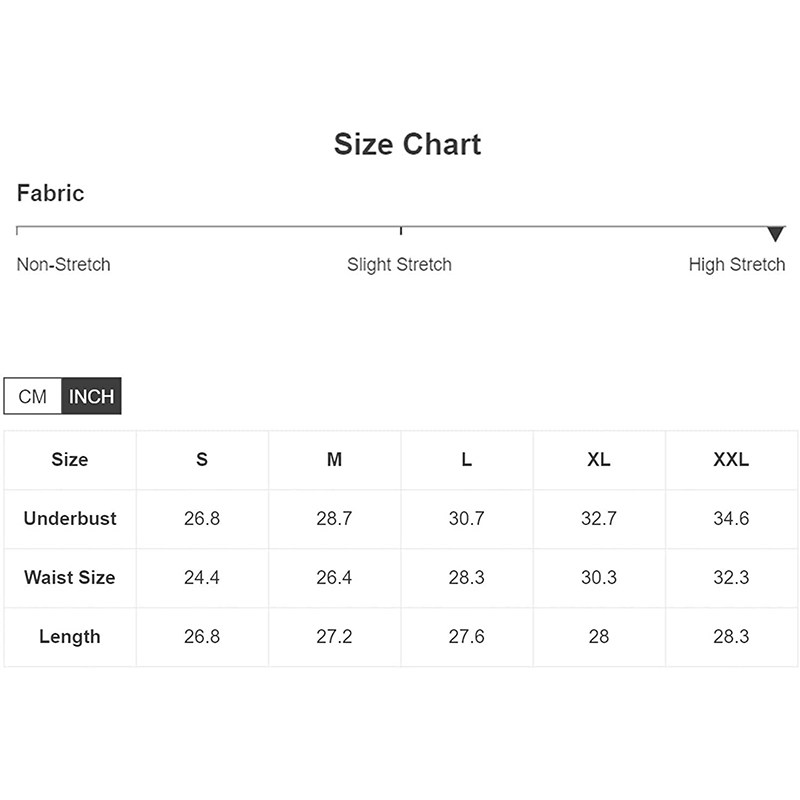The width and height of the screenshot is (800, 800).
Task: Select the M size column header
Action: 334,460
